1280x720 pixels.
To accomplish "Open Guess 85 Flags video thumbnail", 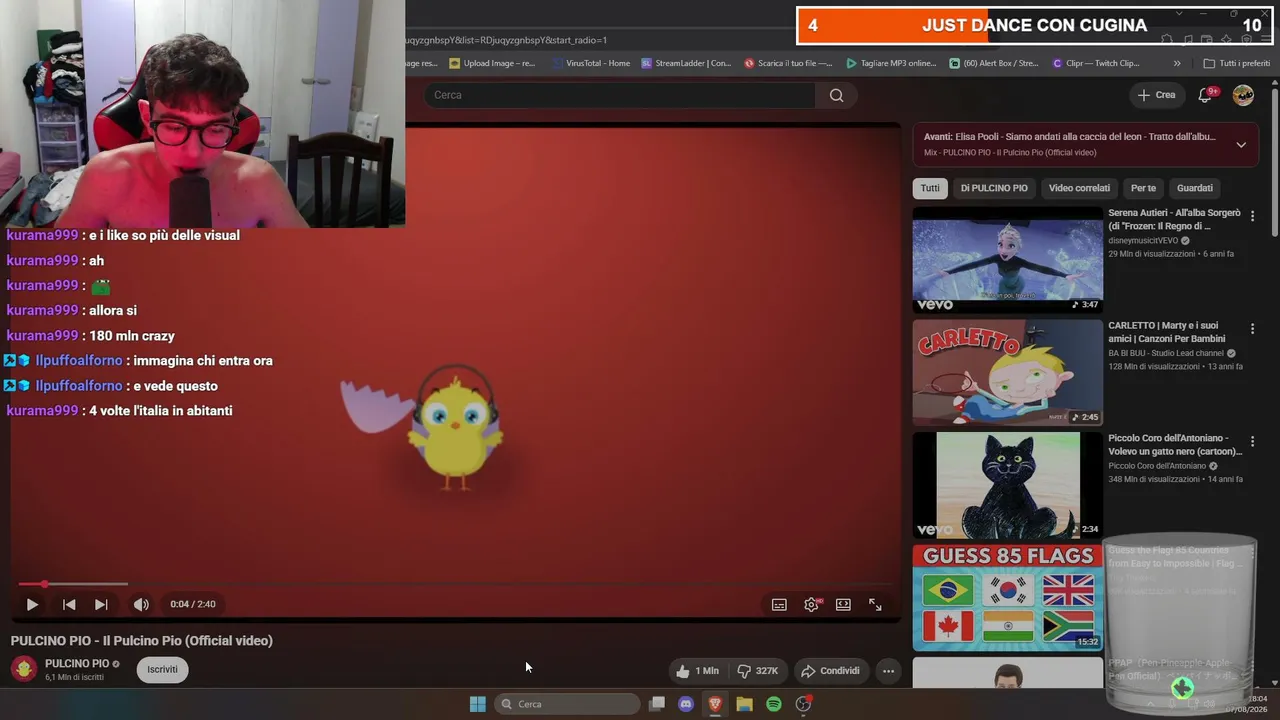I will [1008, 597].
